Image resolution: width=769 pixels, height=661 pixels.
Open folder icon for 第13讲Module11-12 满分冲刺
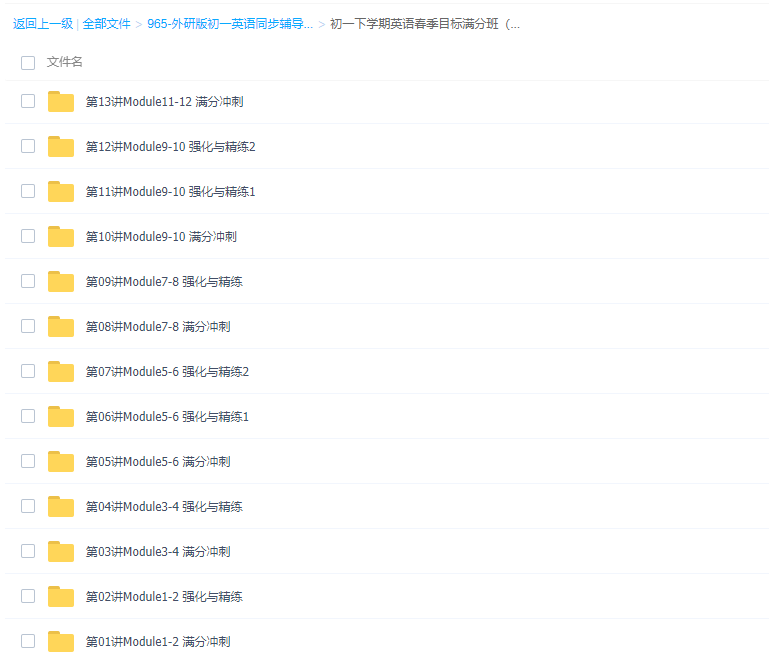[61, 102]
